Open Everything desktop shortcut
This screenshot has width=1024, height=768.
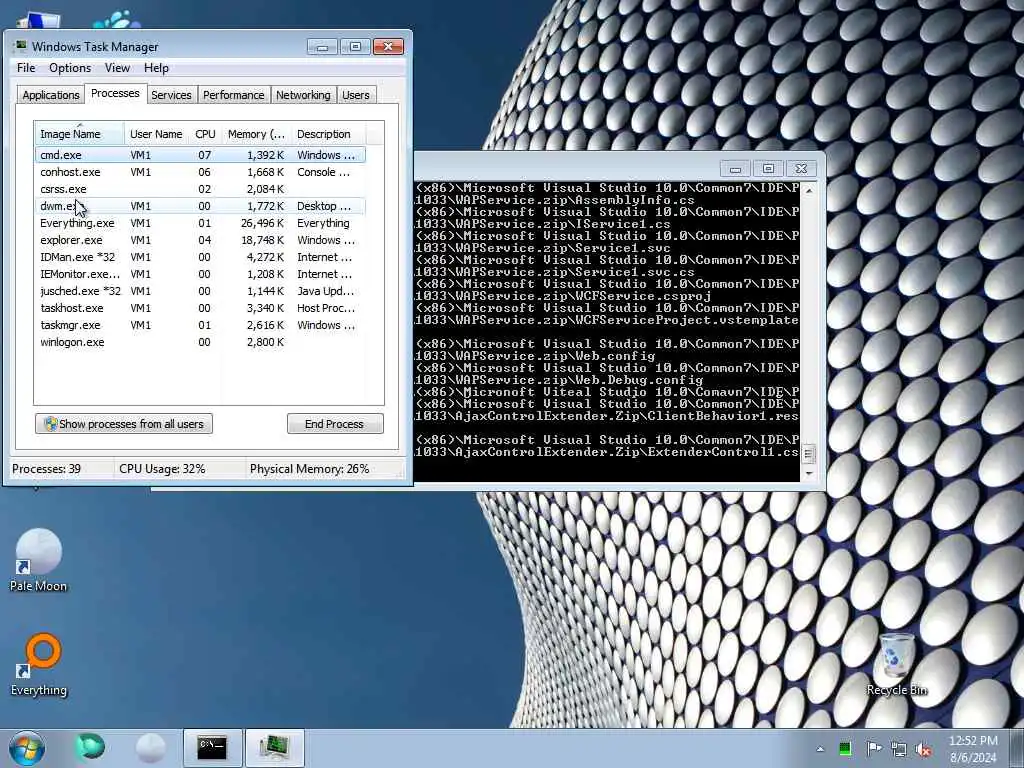(x=39, y=664)
